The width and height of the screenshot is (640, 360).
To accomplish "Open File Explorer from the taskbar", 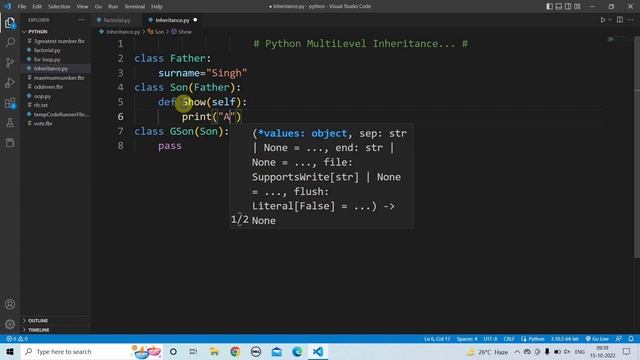I will pyautogui.click(x=214, y=351).
